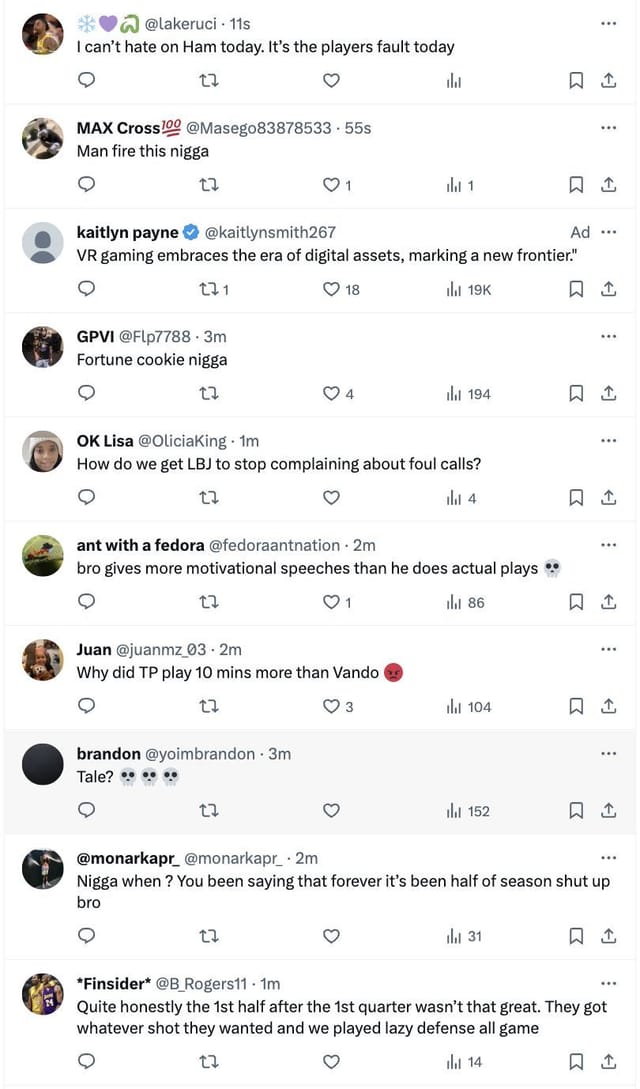Open more options menu on brandon's tweet

(608, 753)
